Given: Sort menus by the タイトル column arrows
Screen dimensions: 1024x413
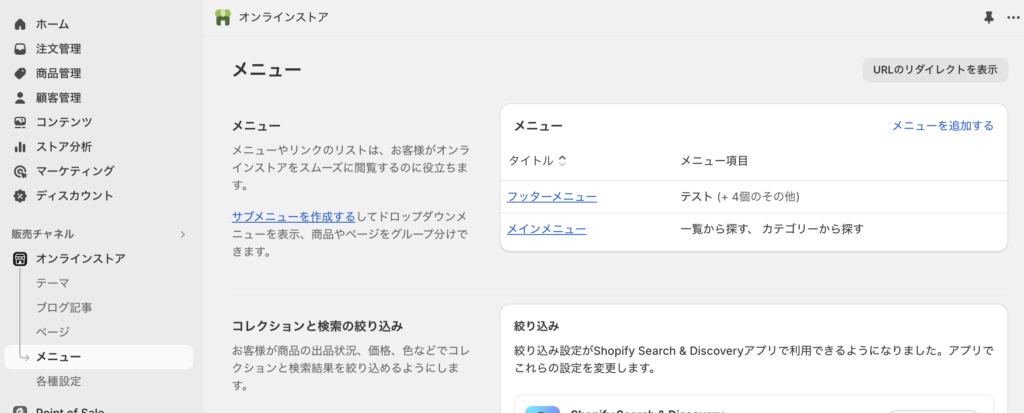Looking at the screenshot, I should click(x=562, y=161).
